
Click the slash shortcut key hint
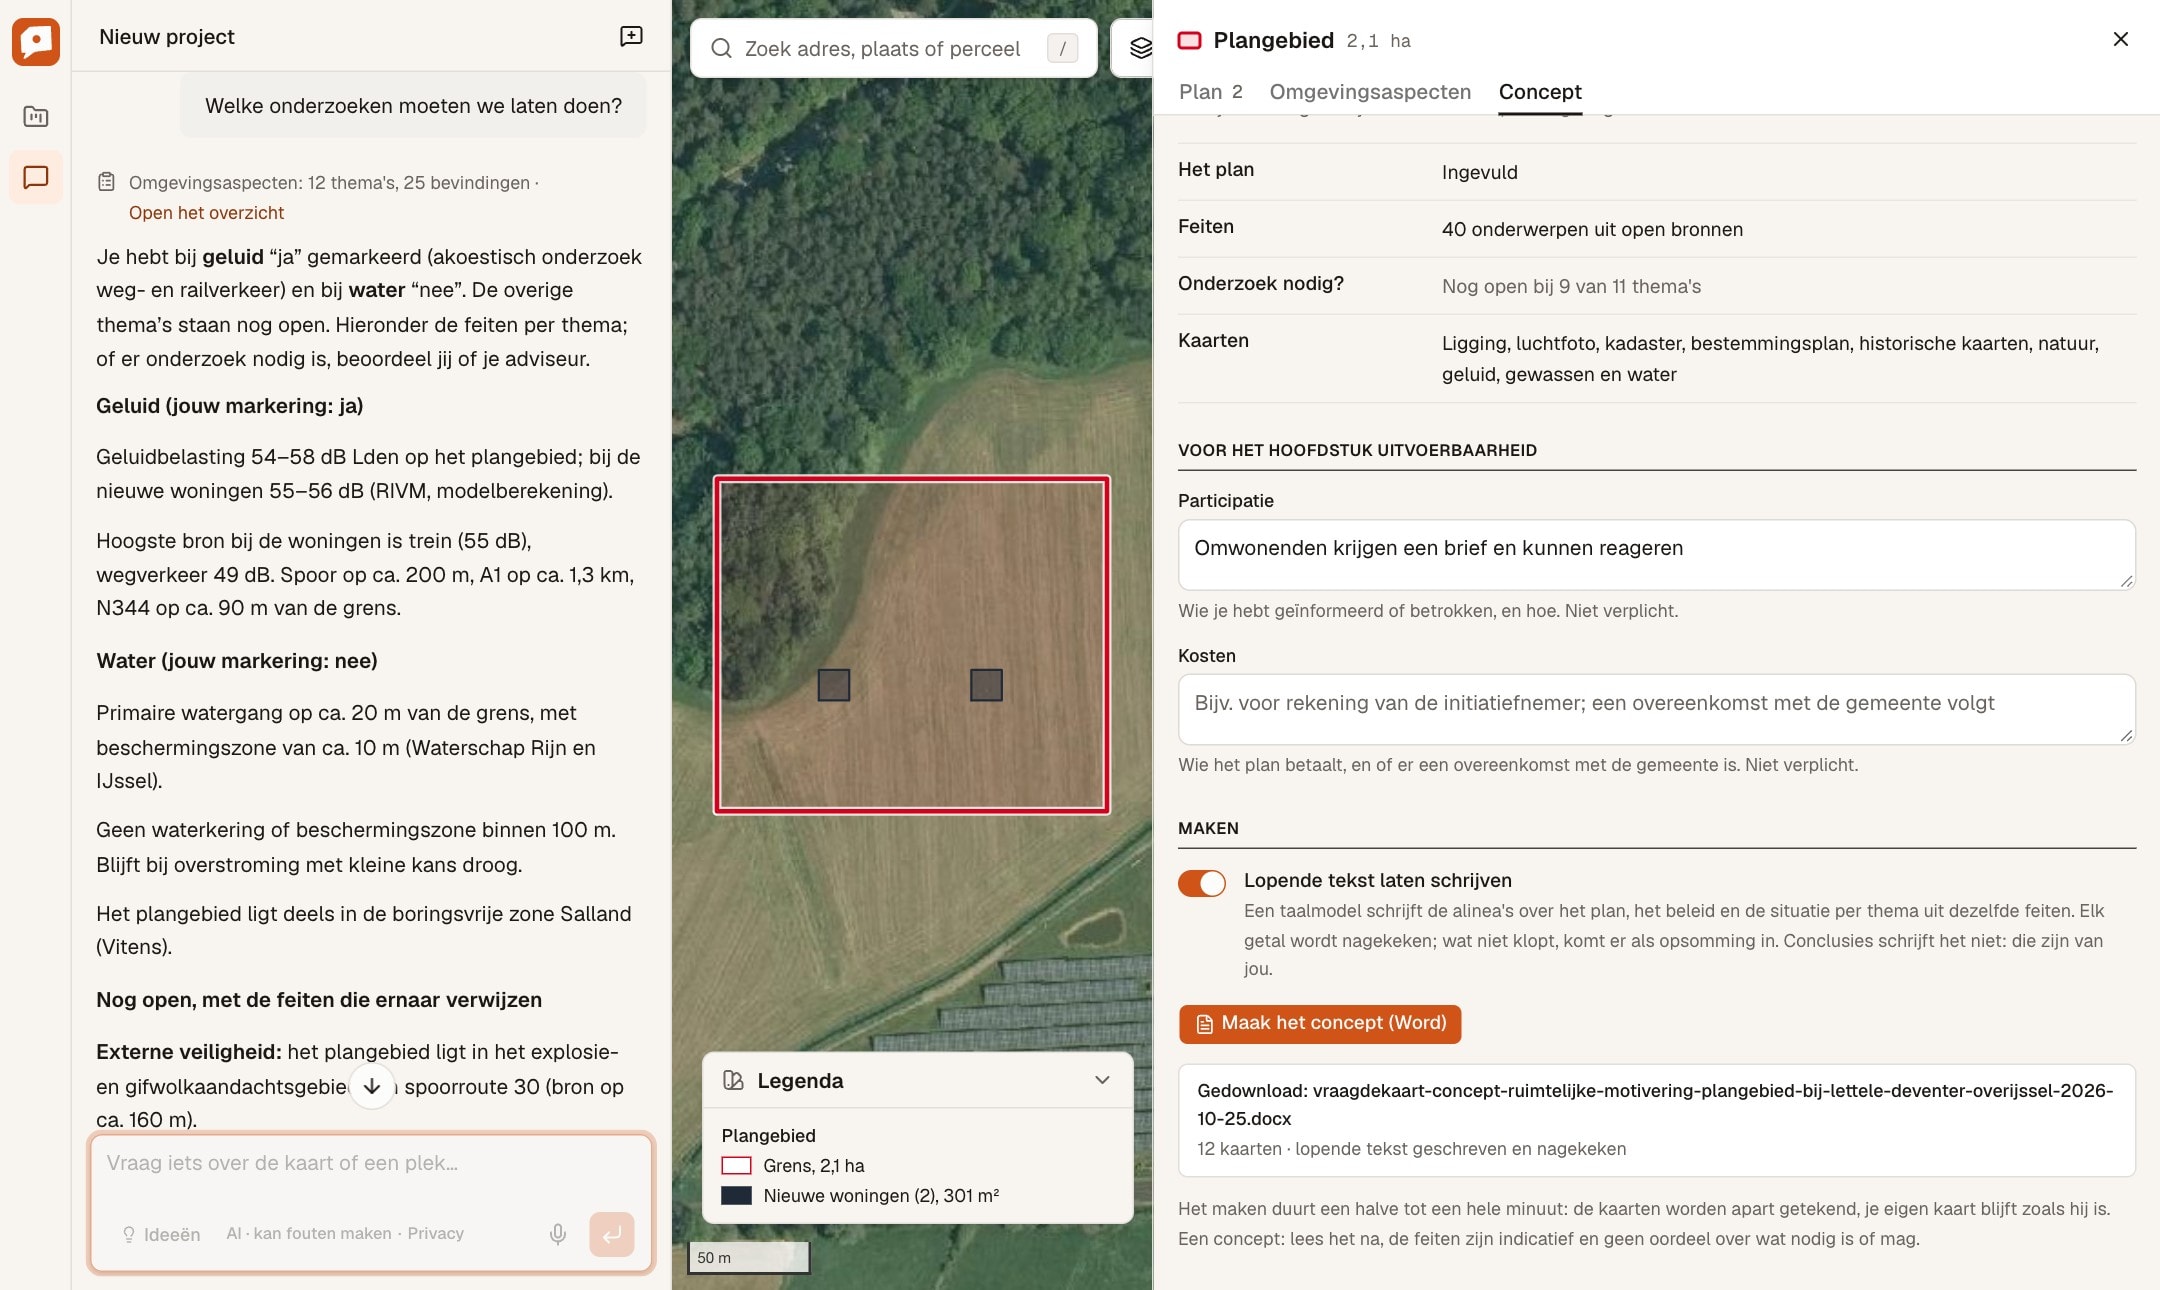(1062, 48)
